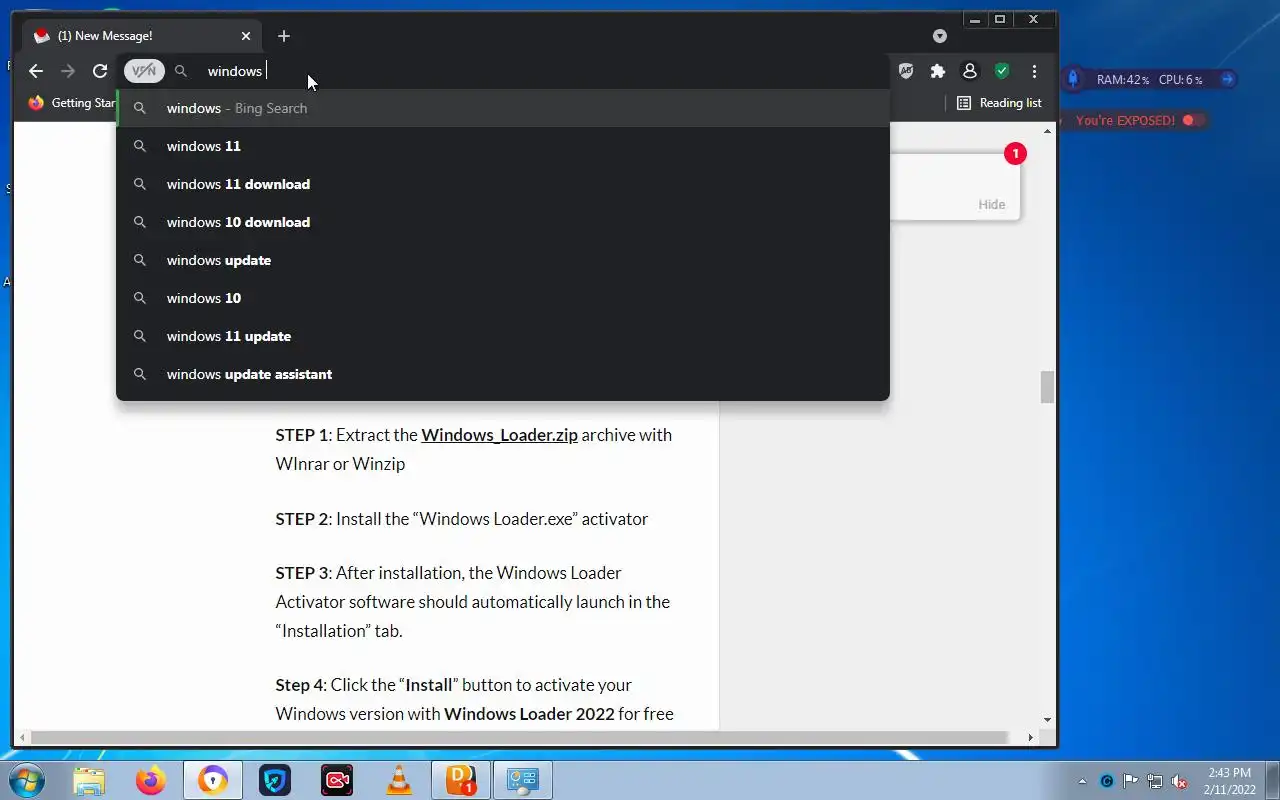Click the vertical scrollbar thumb

pyautogui.click(x=1047, y=387)
